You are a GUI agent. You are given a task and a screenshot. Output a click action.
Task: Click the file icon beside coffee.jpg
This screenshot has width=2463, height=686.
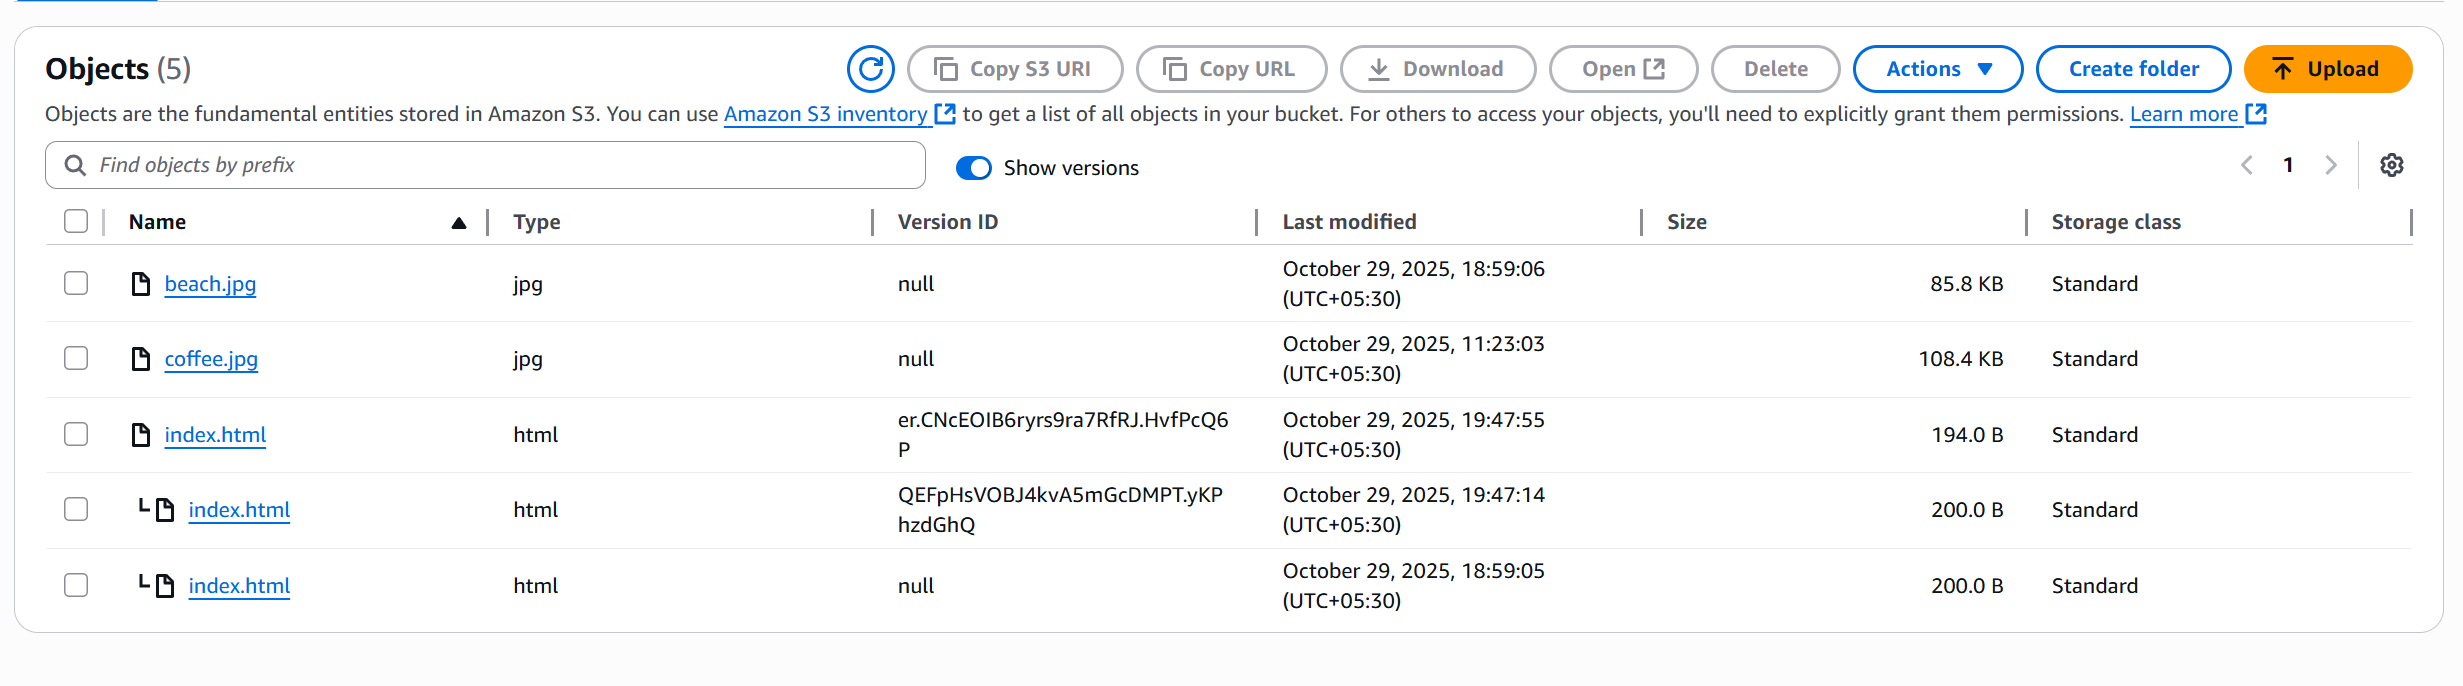pyautogui.click(x=141, y=359)
